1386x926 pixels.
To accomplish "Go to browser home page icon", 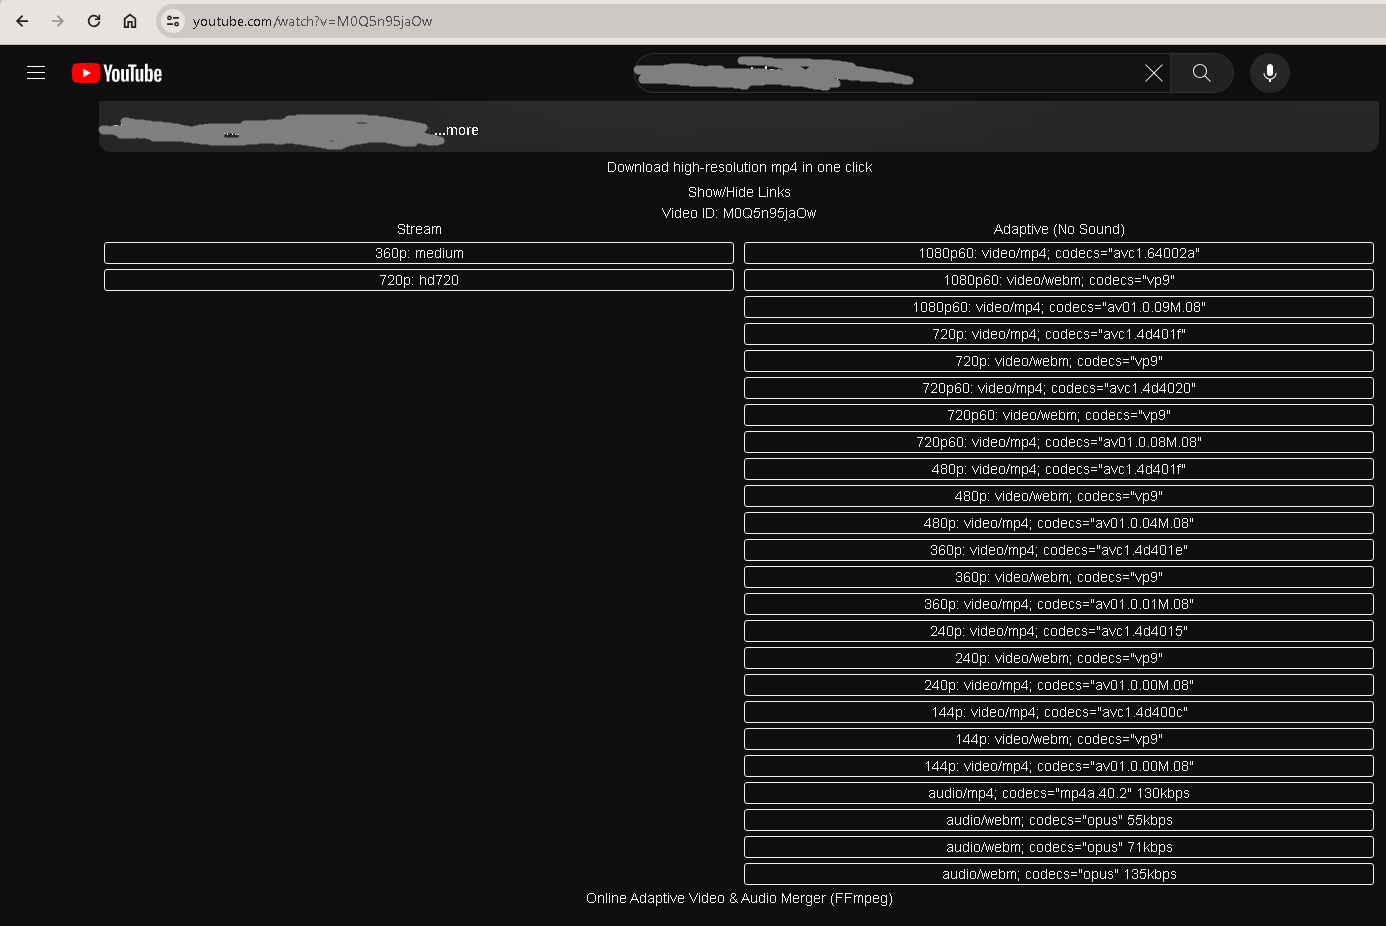I will (130, 21).
